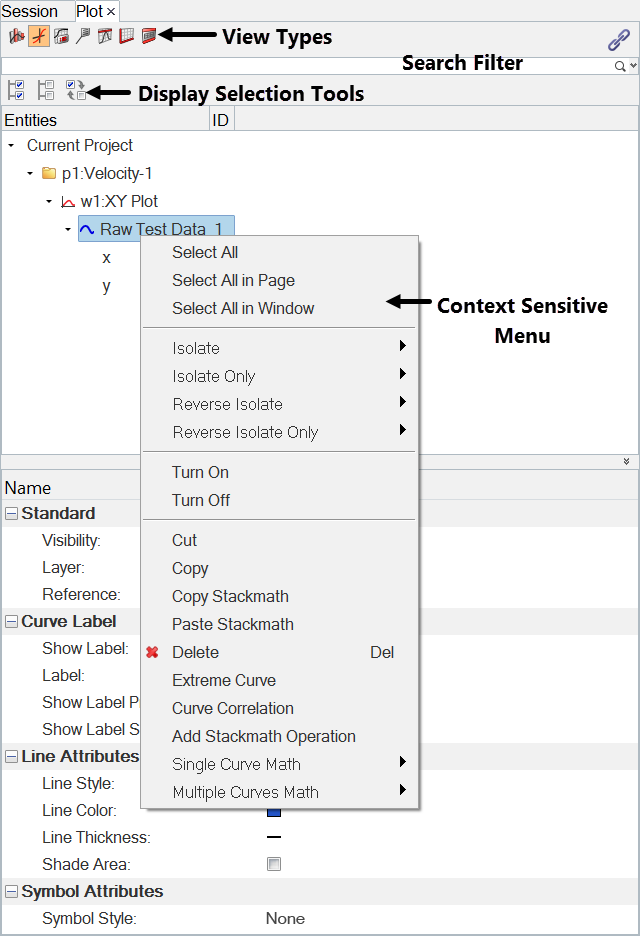
Task: Click the rightmost red view type icon
Action: pos(149,37)
